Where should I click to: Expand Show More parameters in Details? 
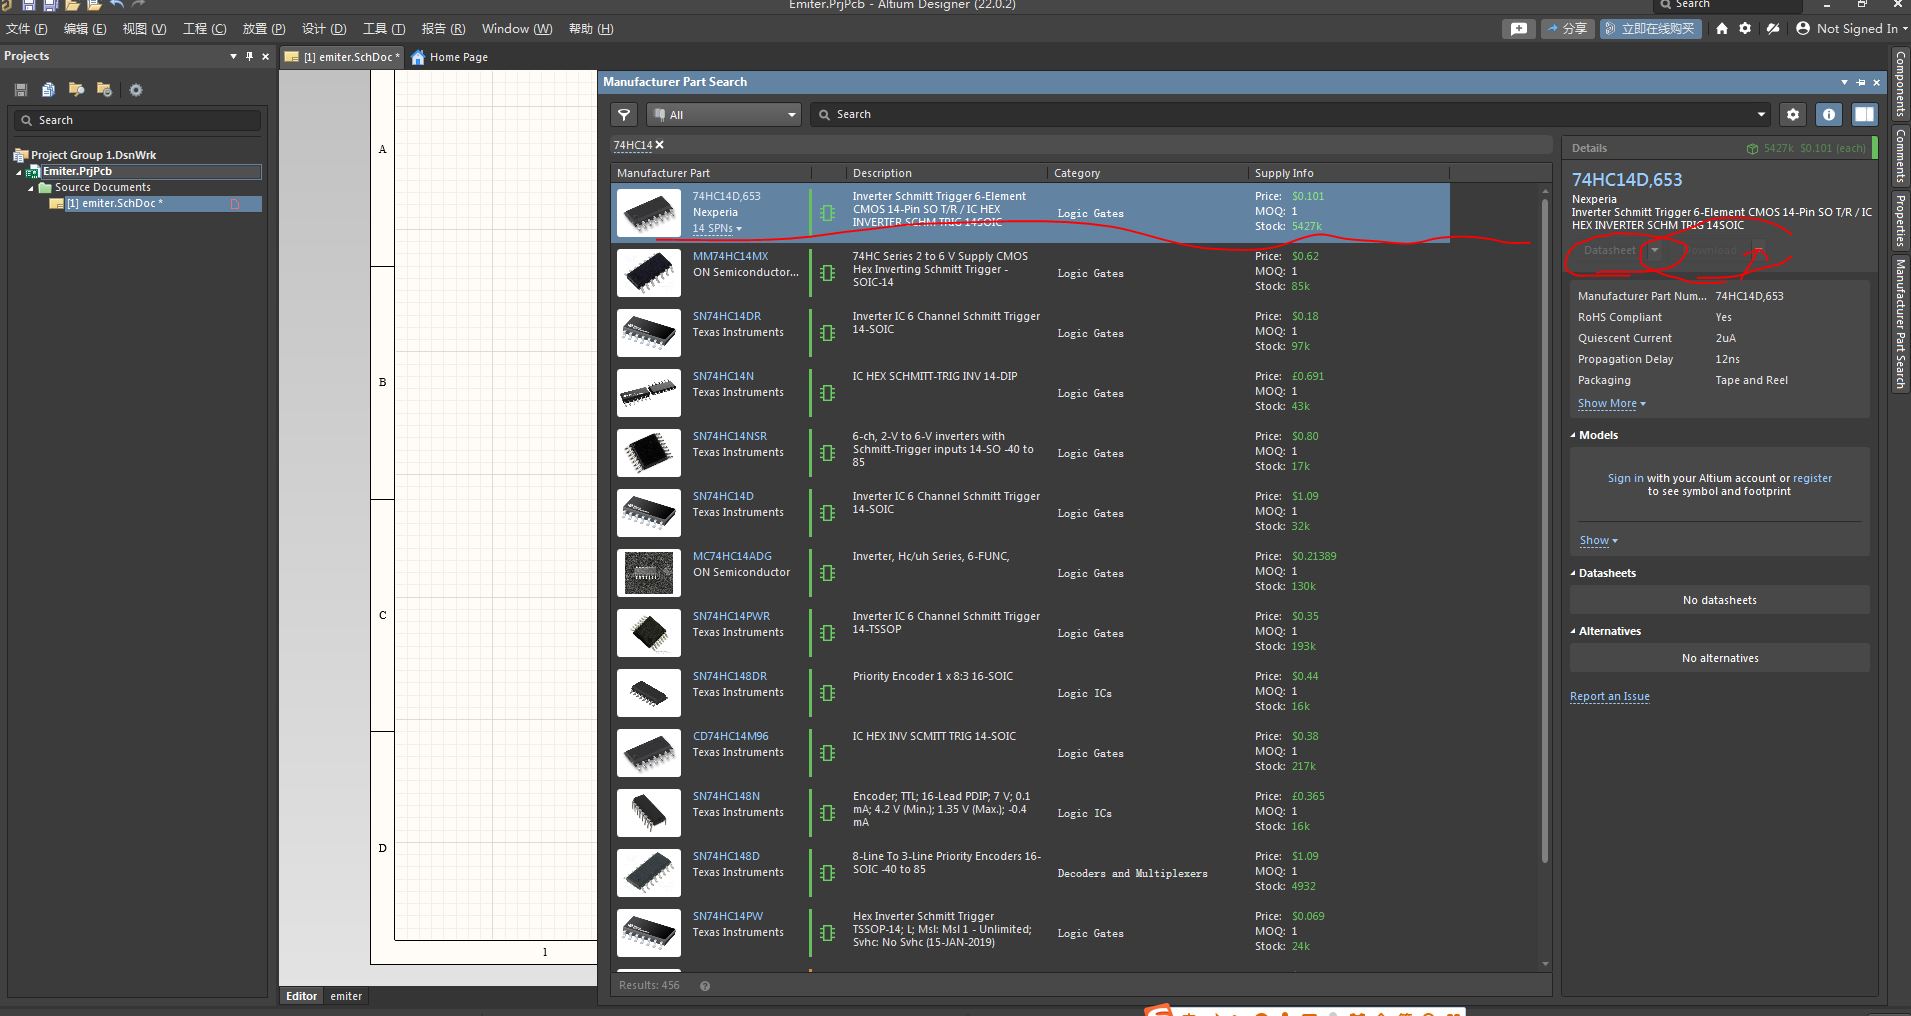(x=1611, y=404)
